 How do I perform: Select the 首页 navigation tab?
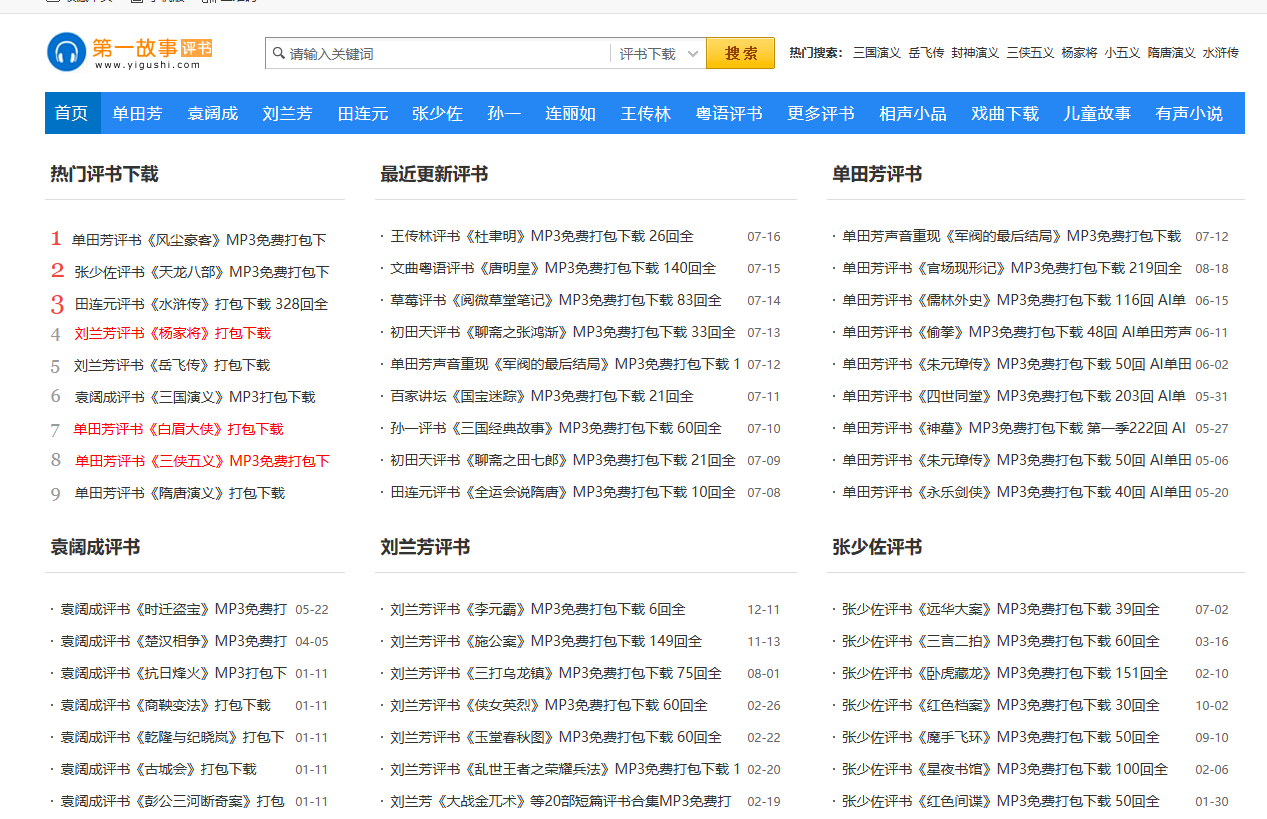(72, 113)
